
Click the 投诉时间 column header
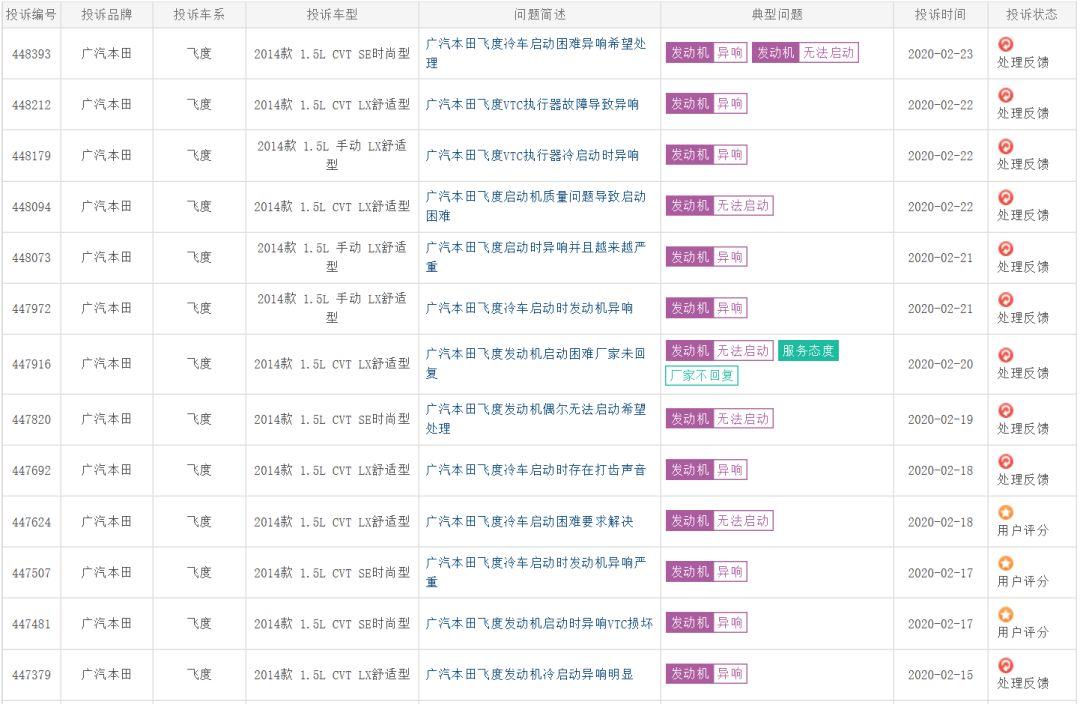point(940,15)
